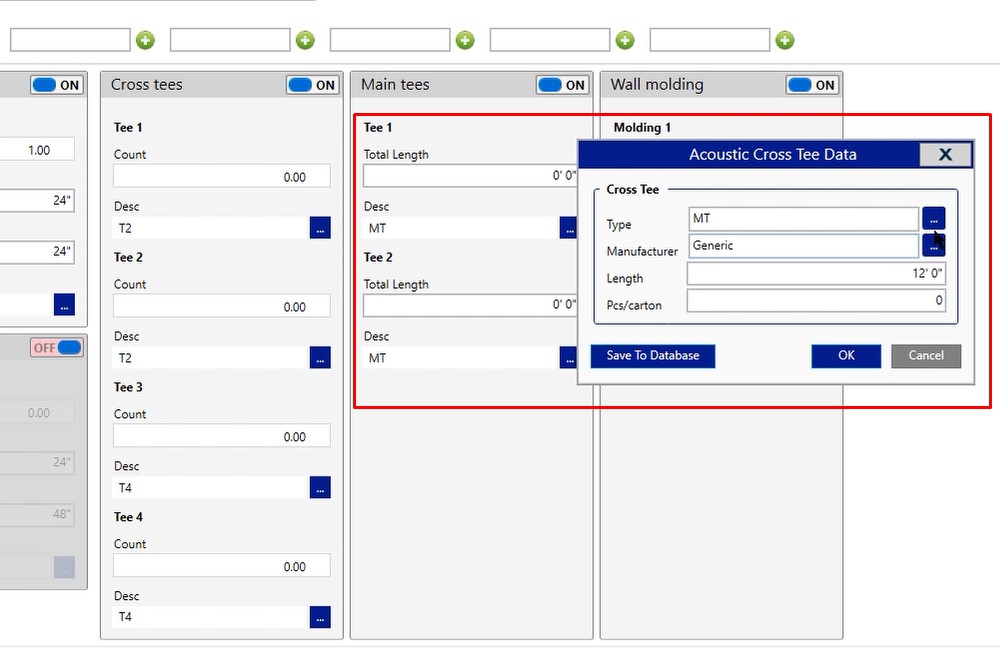1000x662 pixels.
Task: Cancel the Acoustic Cross Tee Data dialog
Action: point(925,355)
